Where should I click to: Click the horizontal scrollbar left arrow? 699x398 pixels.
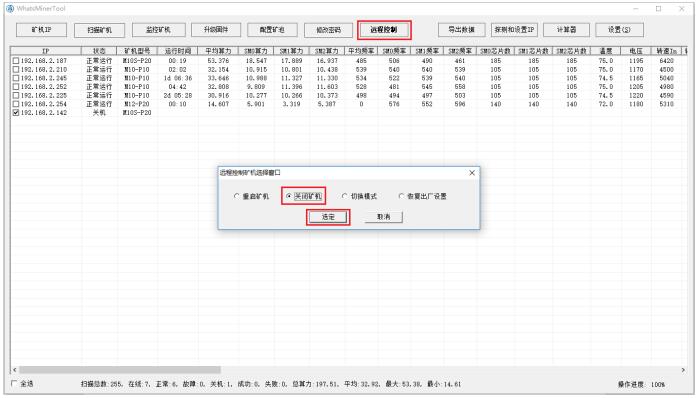[15, 370]
